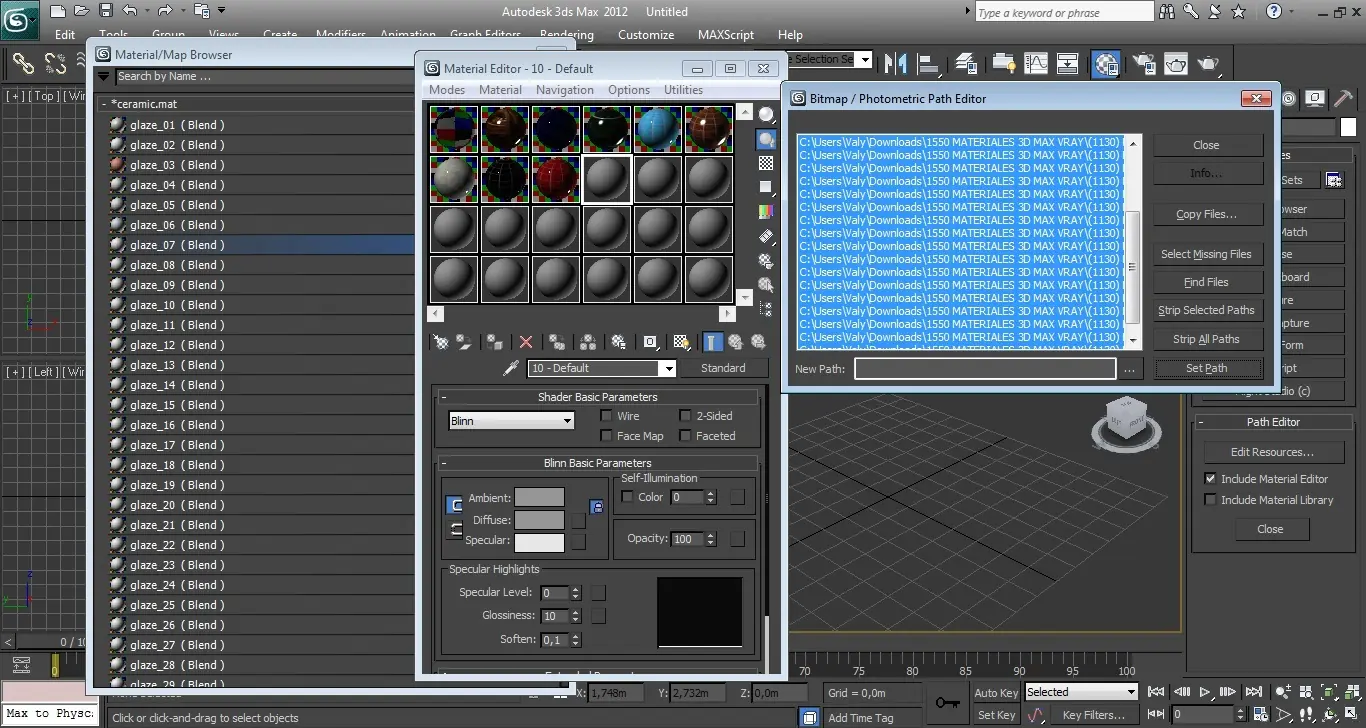
Task: Click the Material ID Channel icon
Action: 650,342
